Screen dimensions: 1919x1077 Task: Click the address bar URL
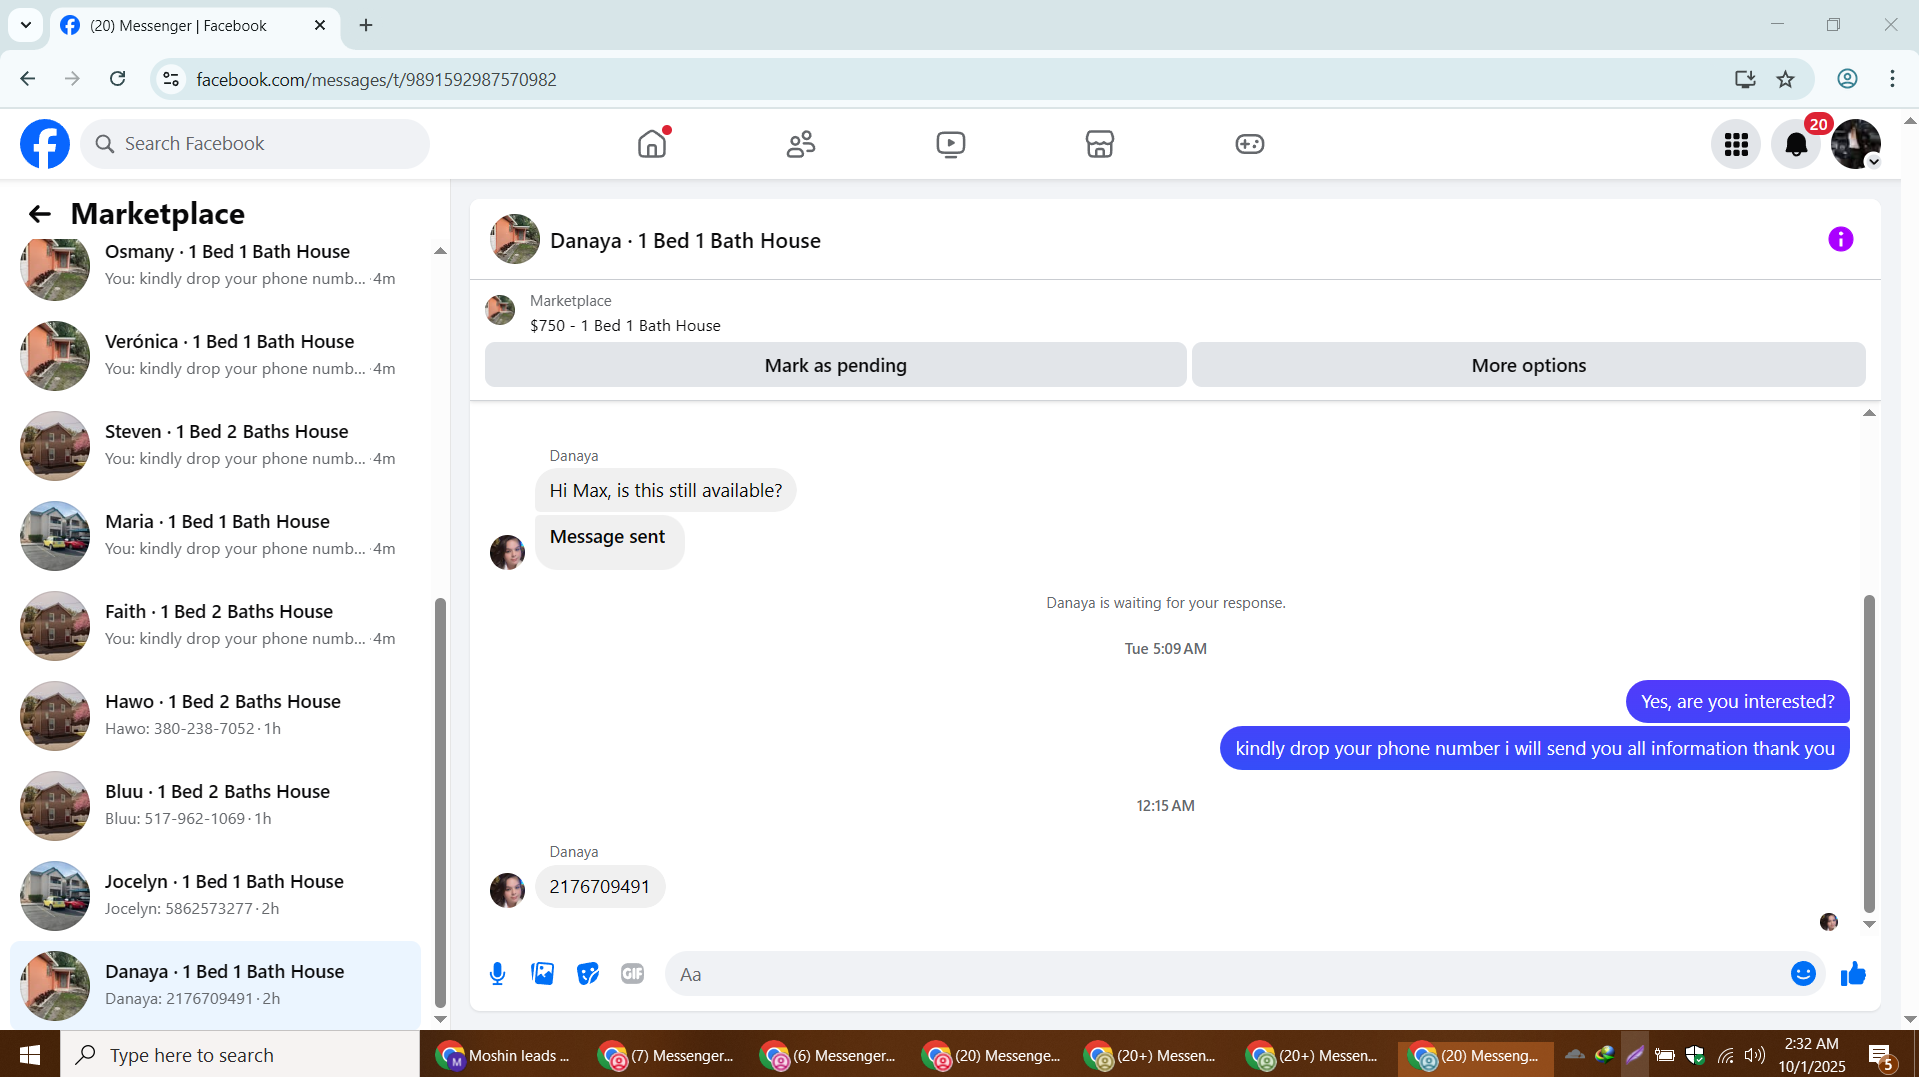click(376, 79)
